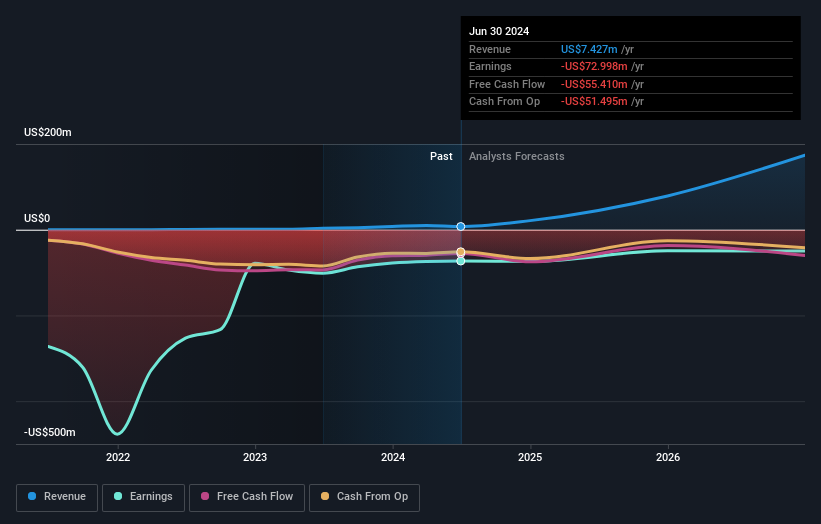821x524 pixels.
Task: Click the Cash From Op label in tooltip
Action: [504, 102]
